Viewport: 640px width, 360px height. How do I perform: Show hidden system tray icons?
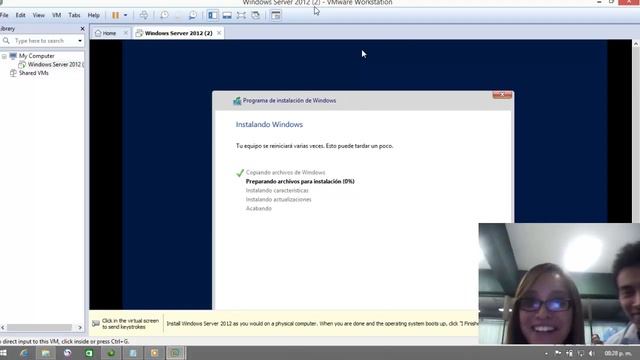547,353
